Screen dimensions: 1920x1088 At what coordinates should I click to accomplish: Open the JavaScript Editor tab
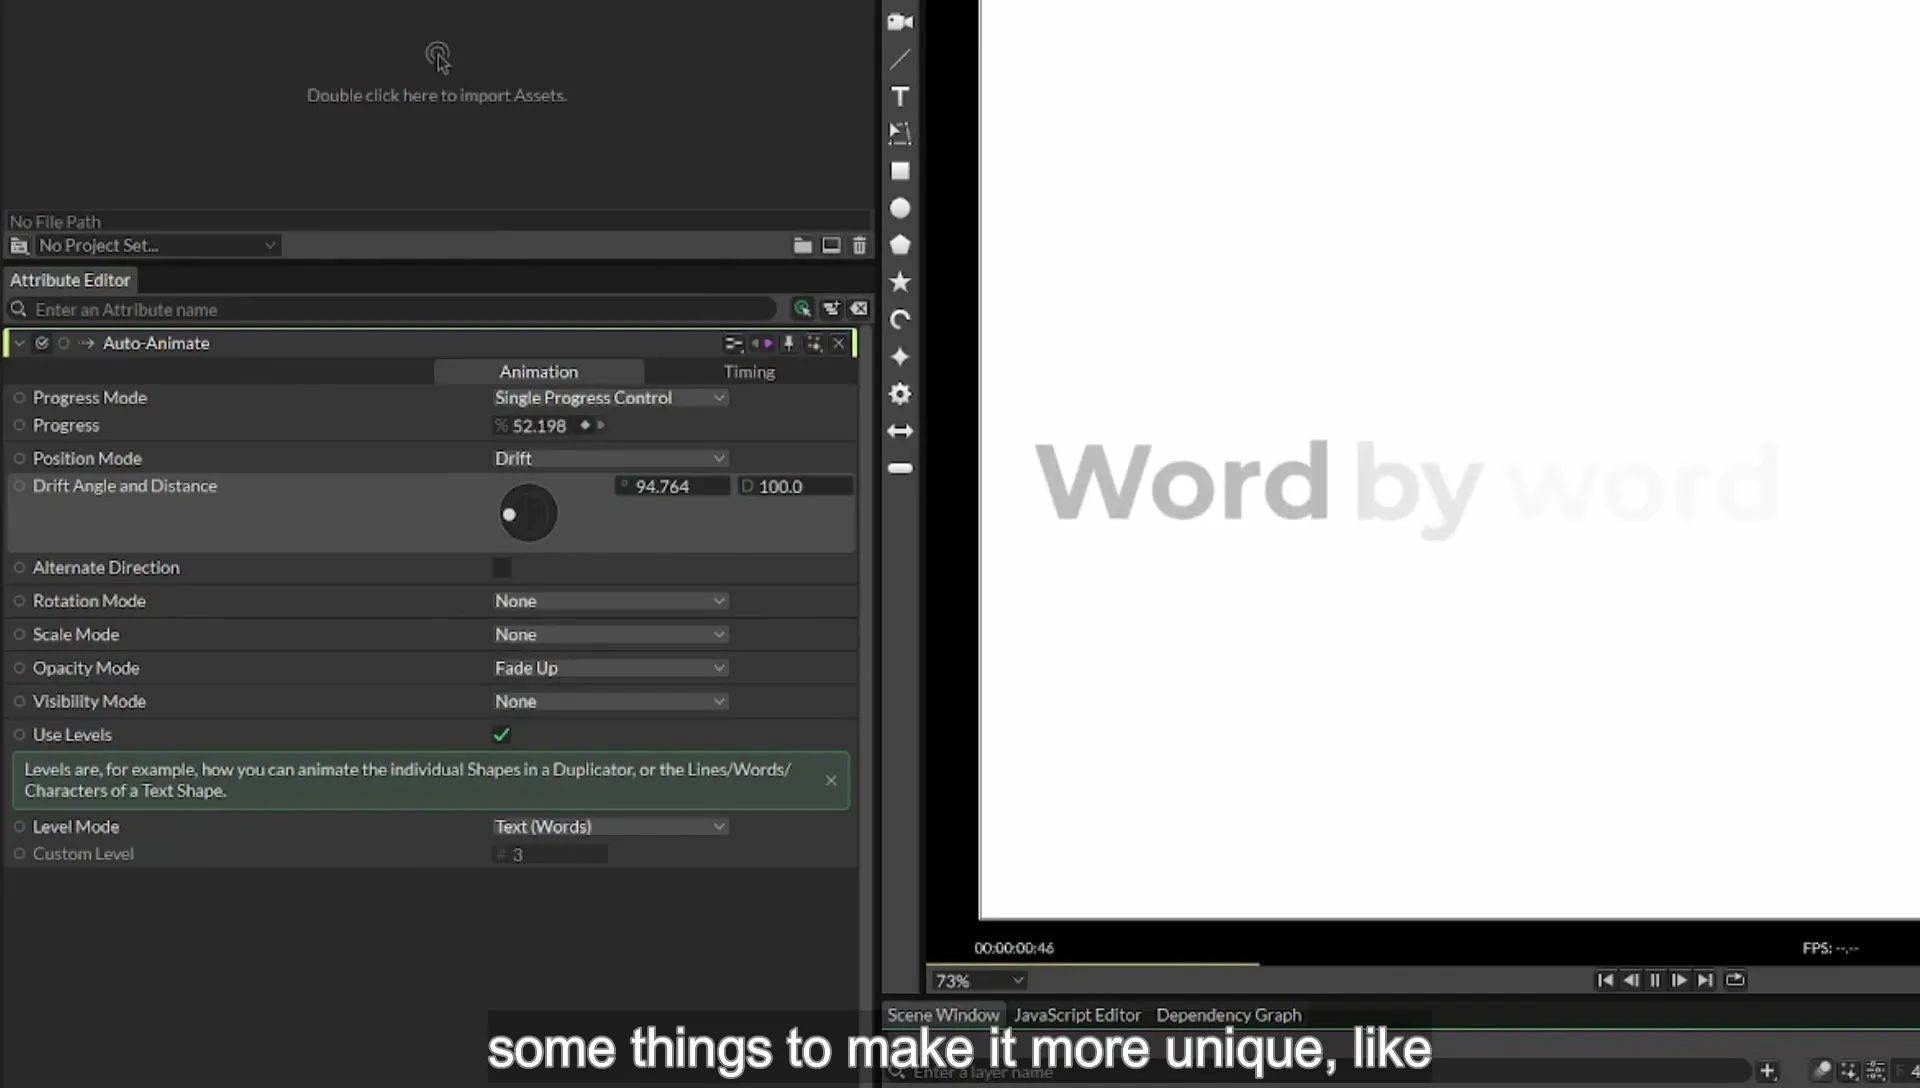(x=1077, y=1015)
